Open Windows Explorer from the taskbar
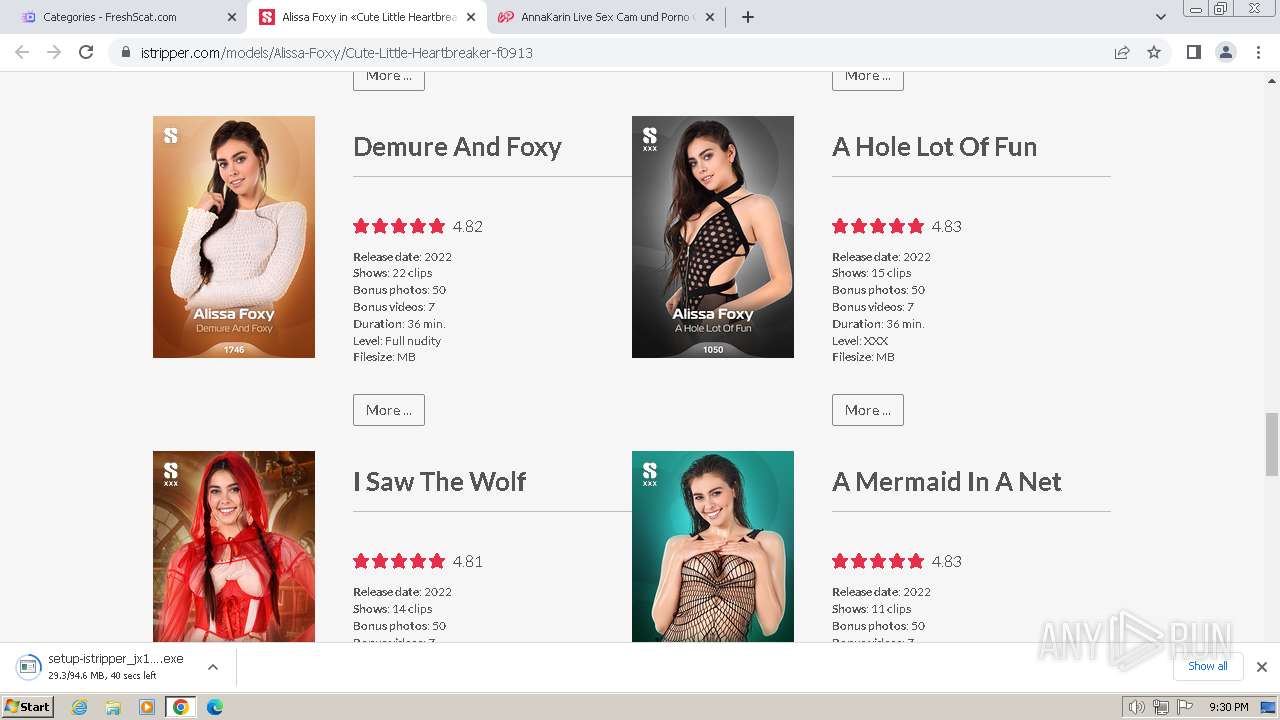The image size is (1280, 720). [113, 707]
